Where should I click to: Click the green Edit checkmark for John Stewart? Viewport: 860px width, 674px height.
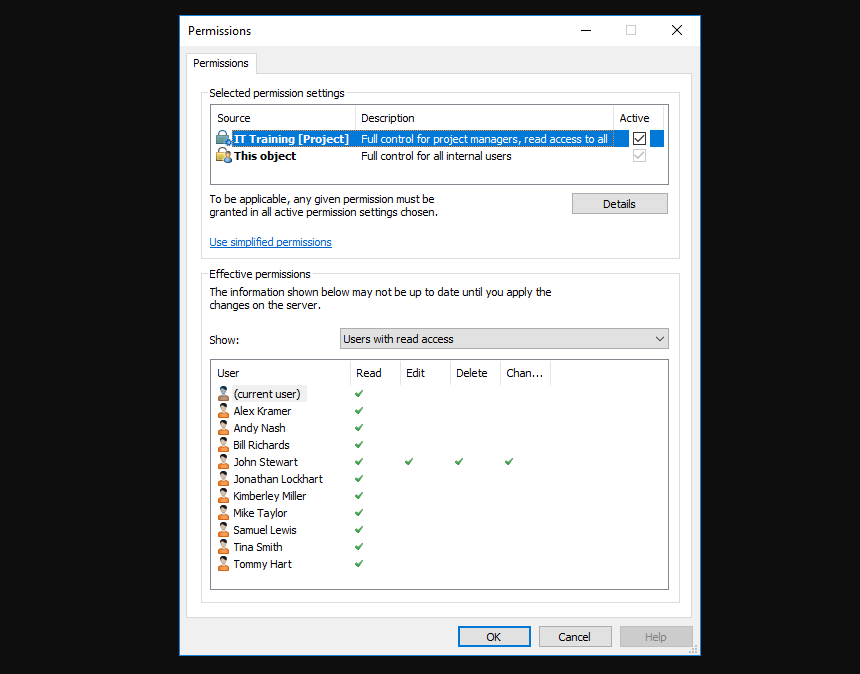[408, 461]
